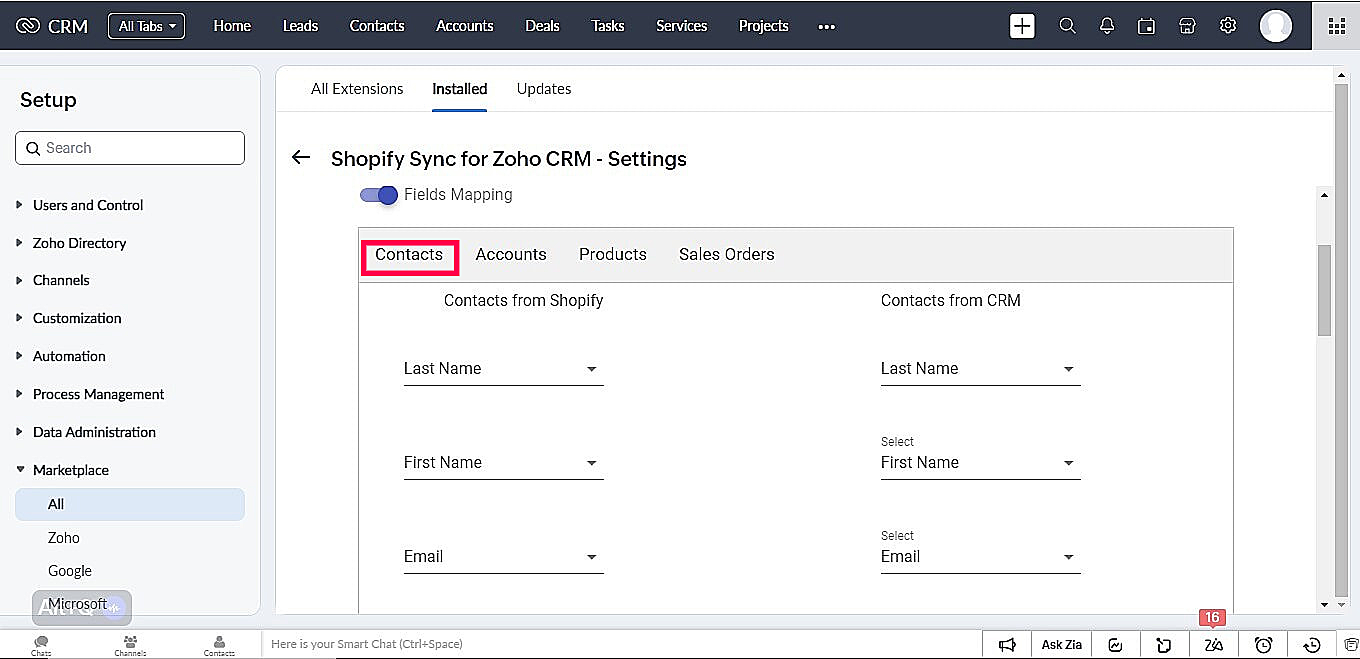Open the All Tabs dropdown
Viewport: 1360px width, 659px height.
[146, 26]
